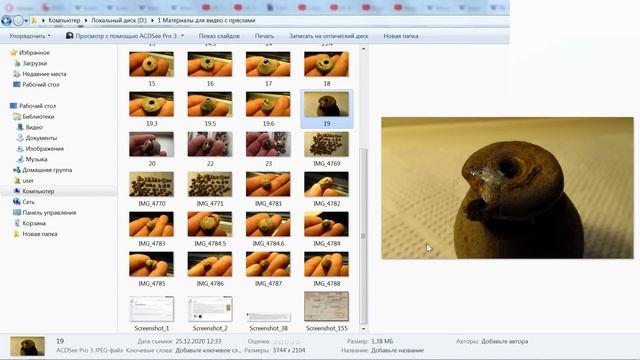Select the Screenshot_38 file
This screenshot has height=360, width=640.
point(268,317)
